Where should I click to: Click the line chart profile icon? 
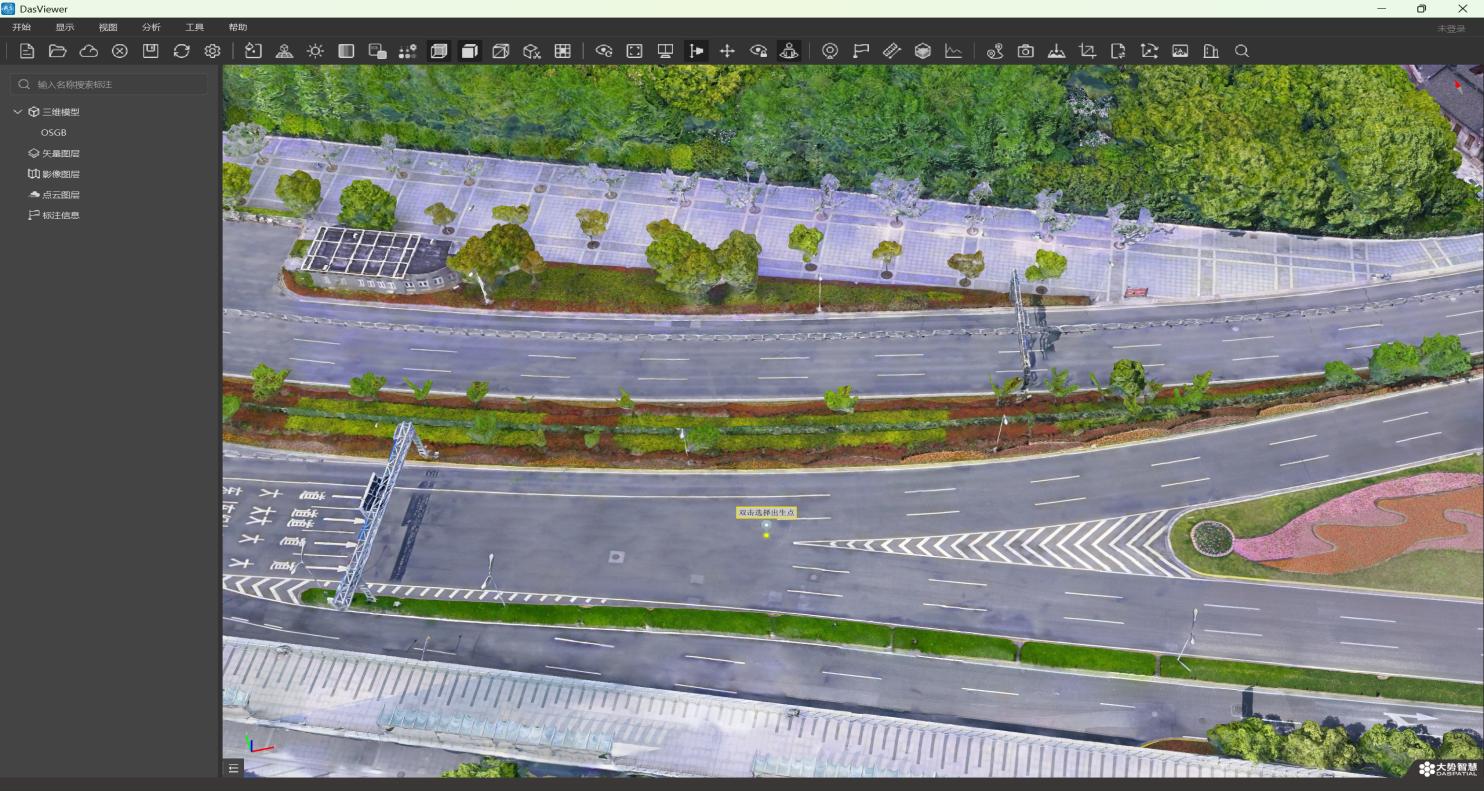pyautogui.click(x=954, y=51)
